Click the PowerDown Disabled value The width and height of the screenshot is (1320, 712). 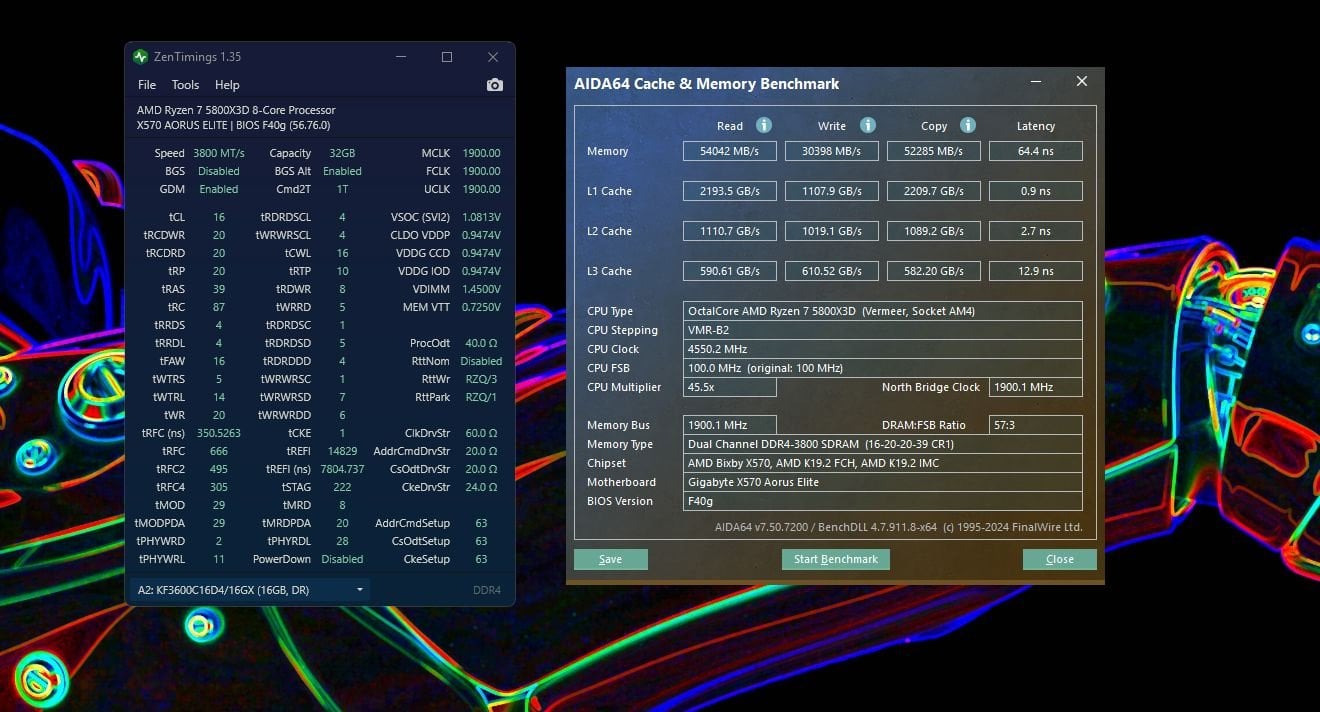tap(342, 559)
